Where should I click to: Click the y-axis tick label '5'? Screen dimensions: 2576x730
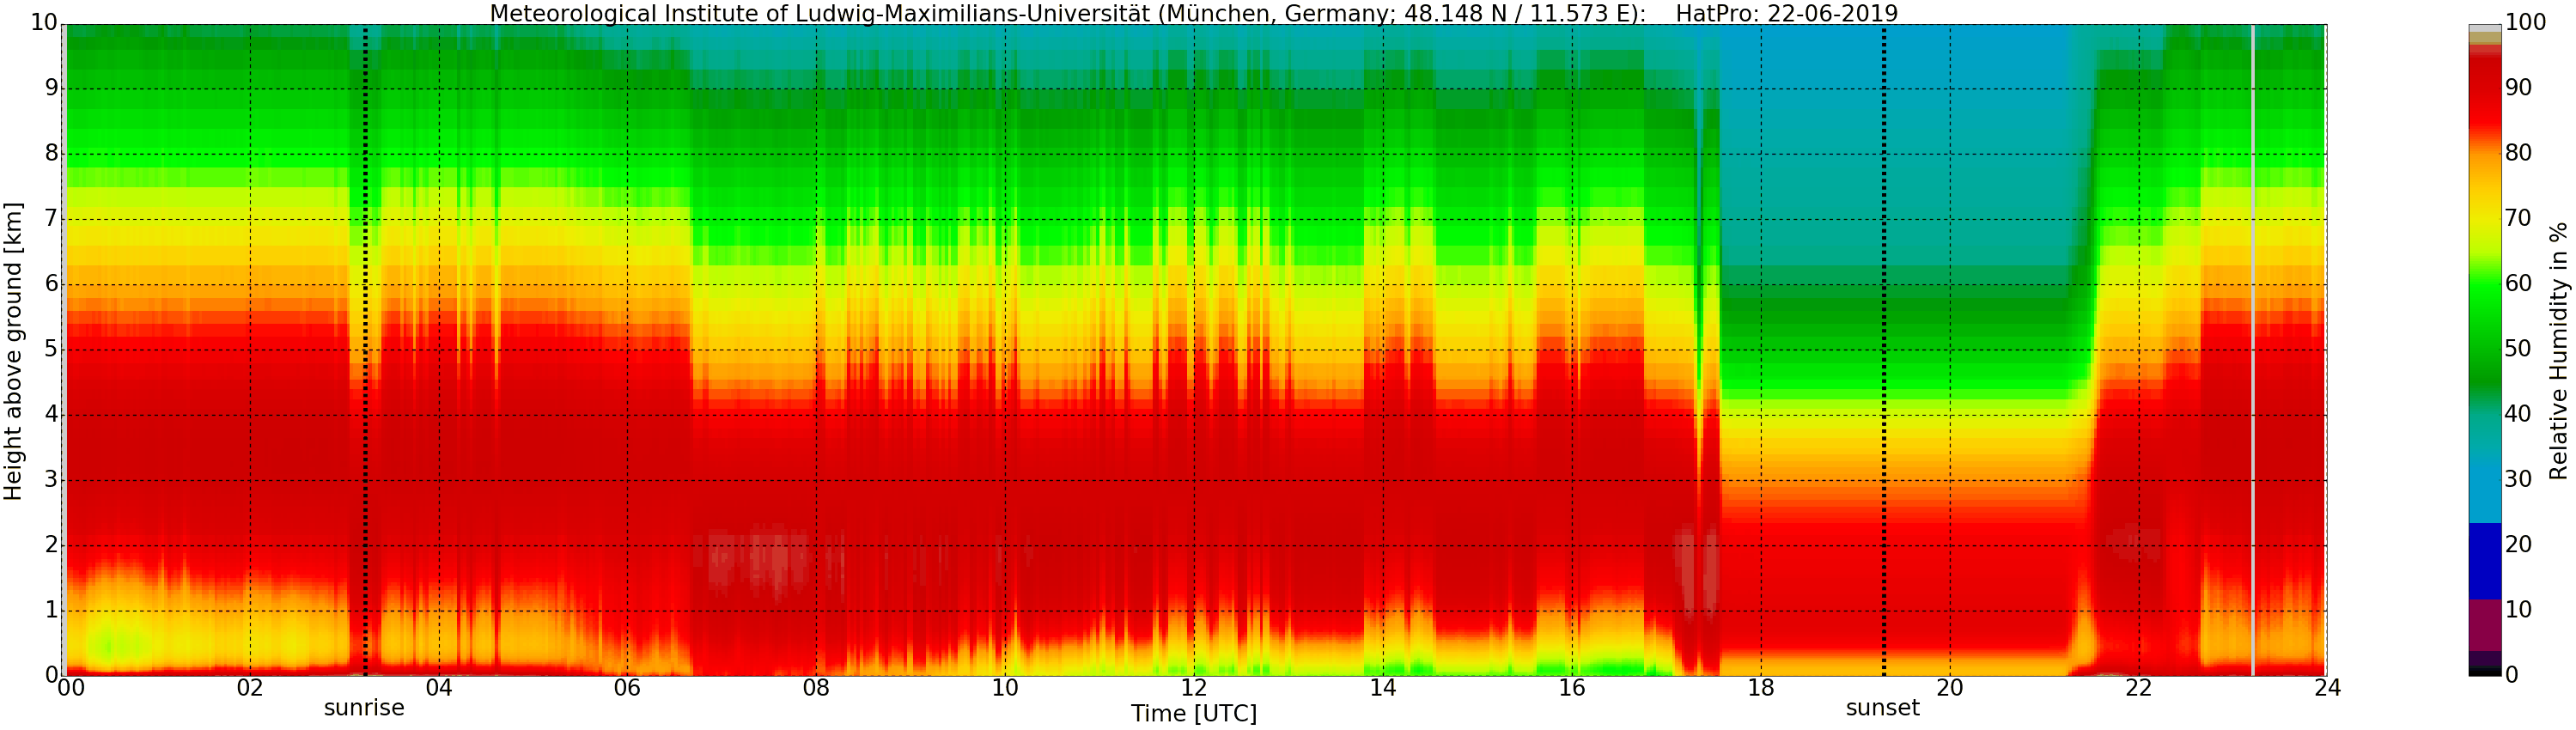tap(52, 349)
